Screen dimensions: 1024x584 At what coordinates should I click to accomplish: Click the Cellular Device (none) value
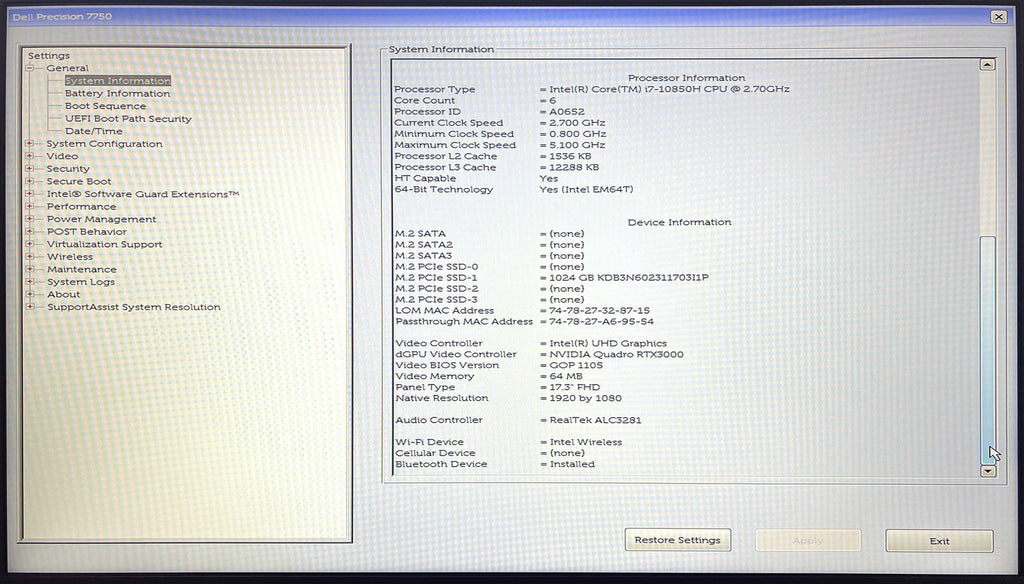[567, 453]
